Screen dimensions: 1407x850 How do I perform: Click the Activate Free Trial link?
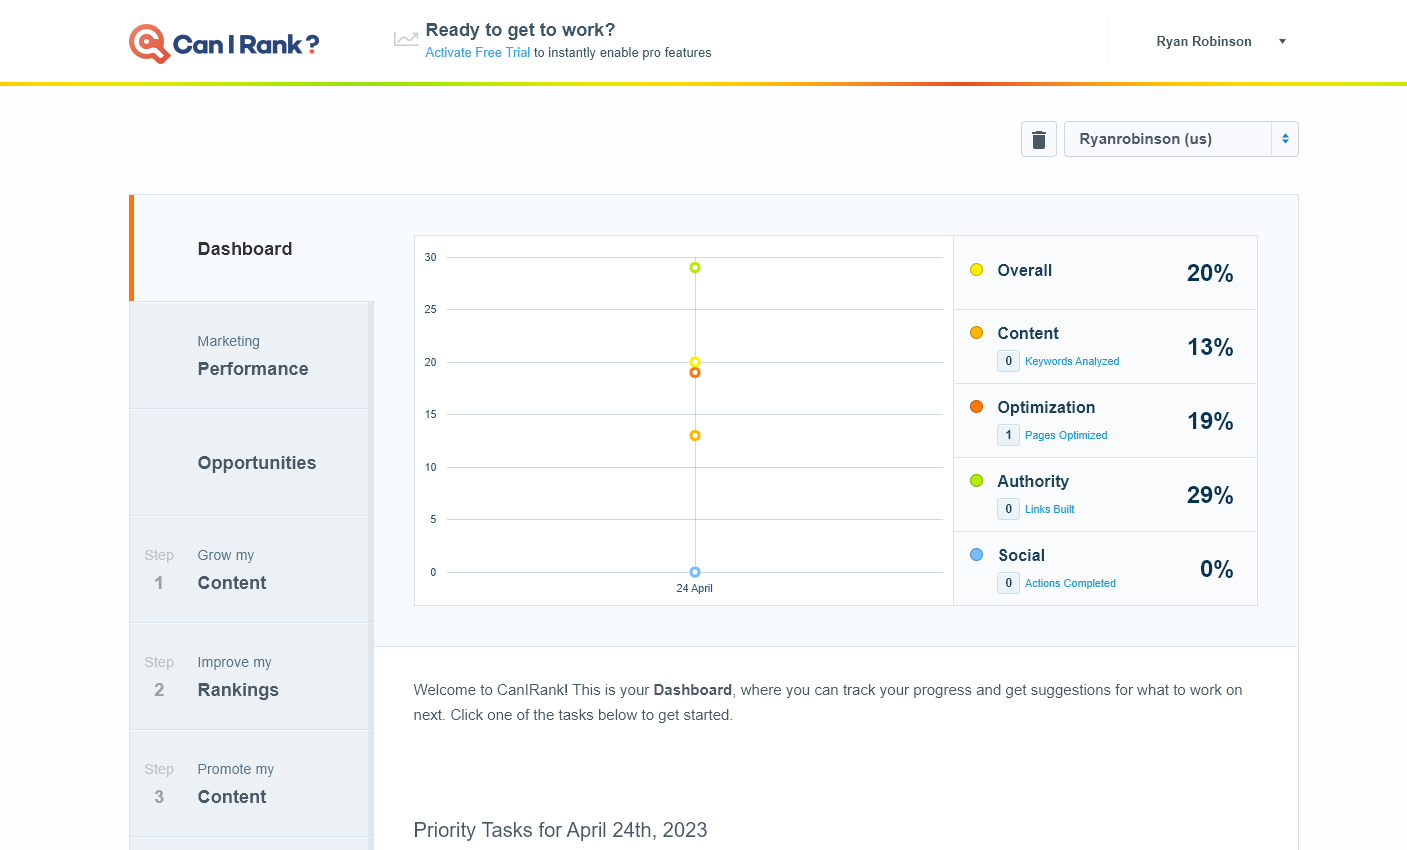477,52
